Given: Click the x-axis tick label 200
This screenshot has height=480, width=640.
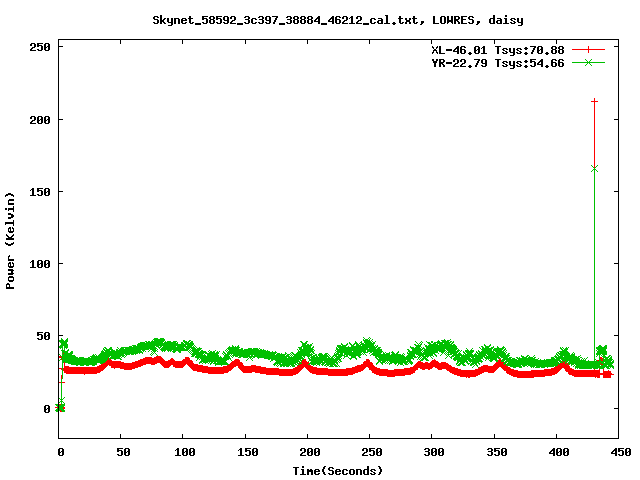Looking at the screenshot, I should tap(309, 452).
